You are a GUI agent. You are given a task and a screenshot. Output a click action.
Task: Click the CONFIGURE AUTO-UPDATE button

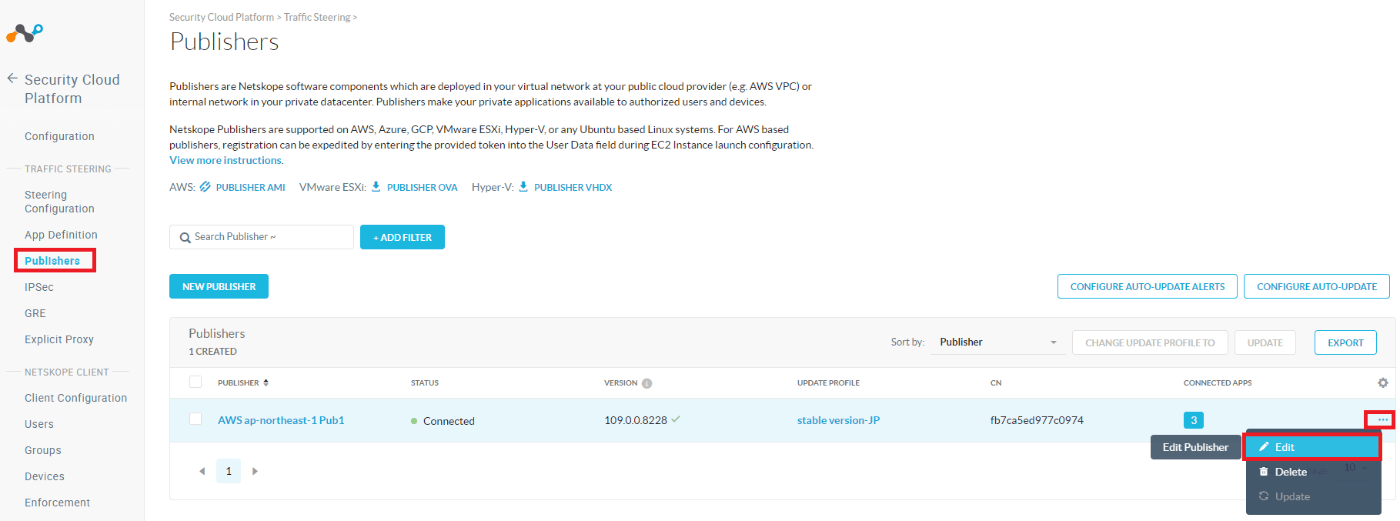pyautogui.click(x=1317, y=286)
